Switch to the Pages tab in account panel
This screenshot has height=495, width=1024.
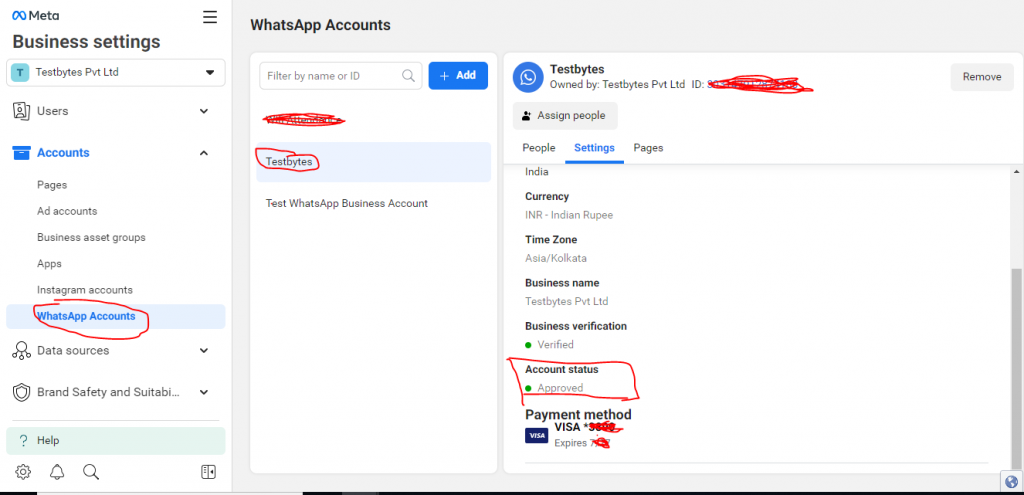[x=648, y=148]
